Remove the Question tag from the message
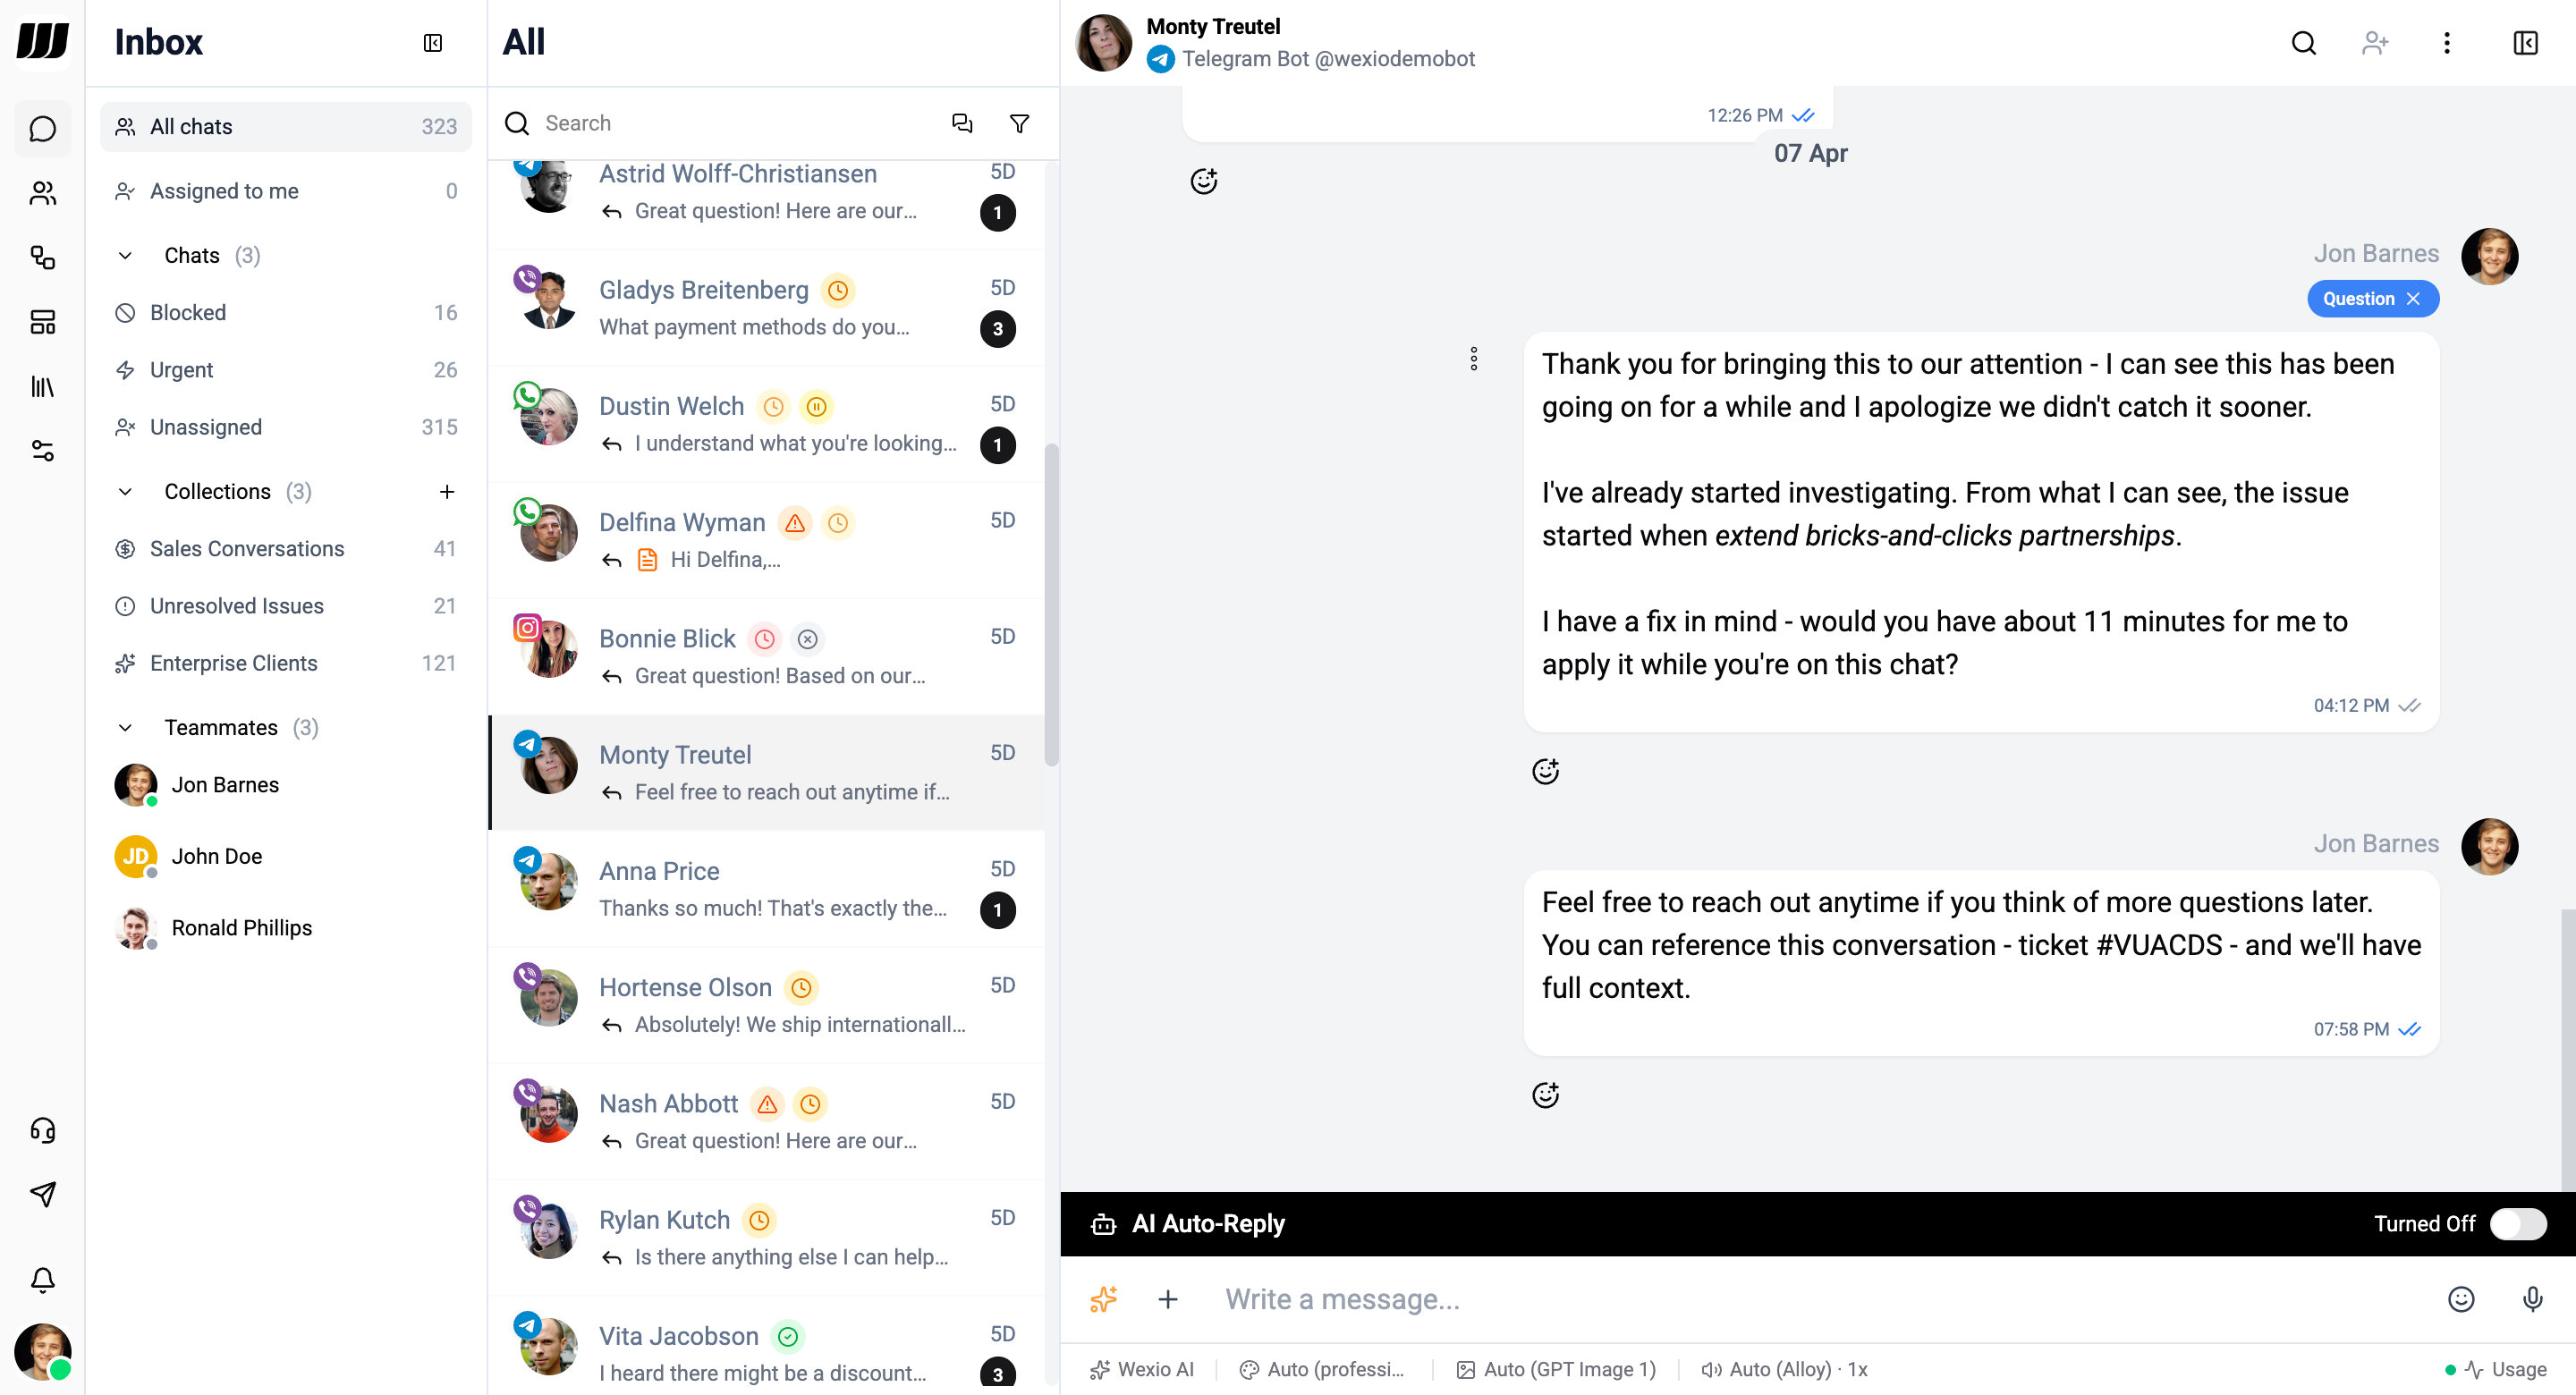The width and height of the screenshot is (2576, 1395). tap(2414, 298)
